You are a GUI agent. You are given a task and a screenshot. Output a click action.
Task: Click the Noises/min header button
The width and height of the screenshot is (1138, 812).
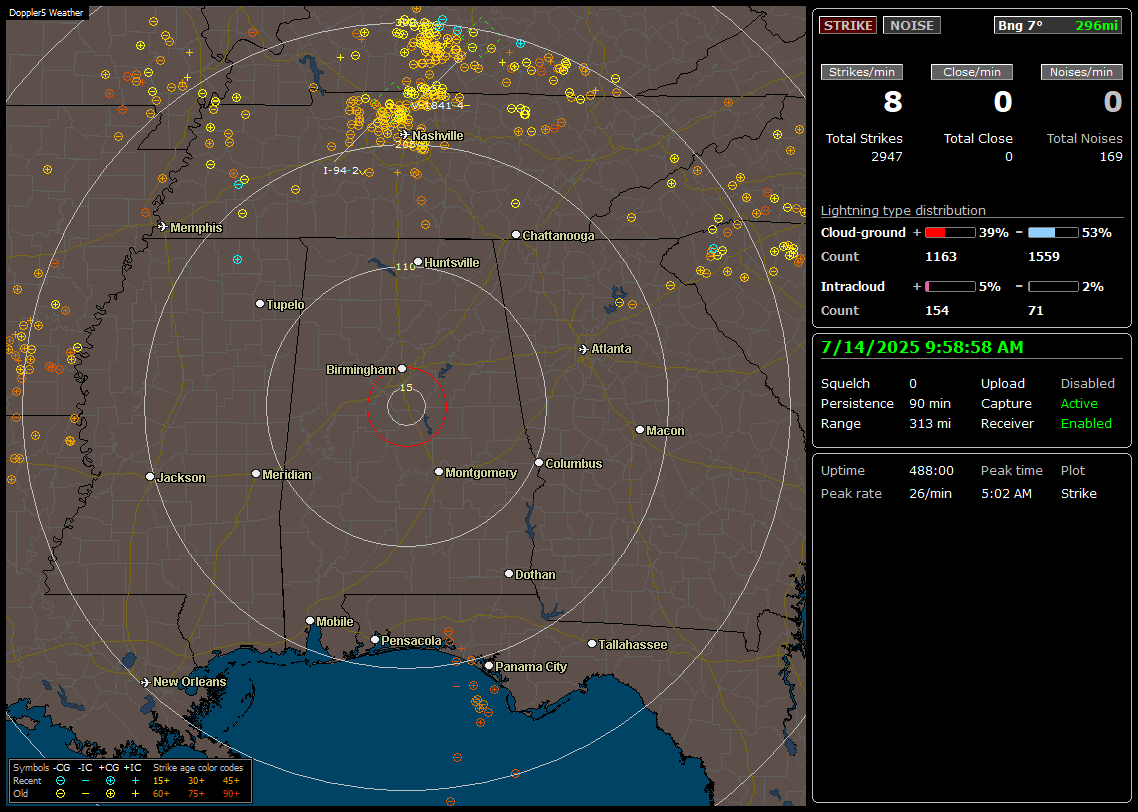tap(1081, 72)
